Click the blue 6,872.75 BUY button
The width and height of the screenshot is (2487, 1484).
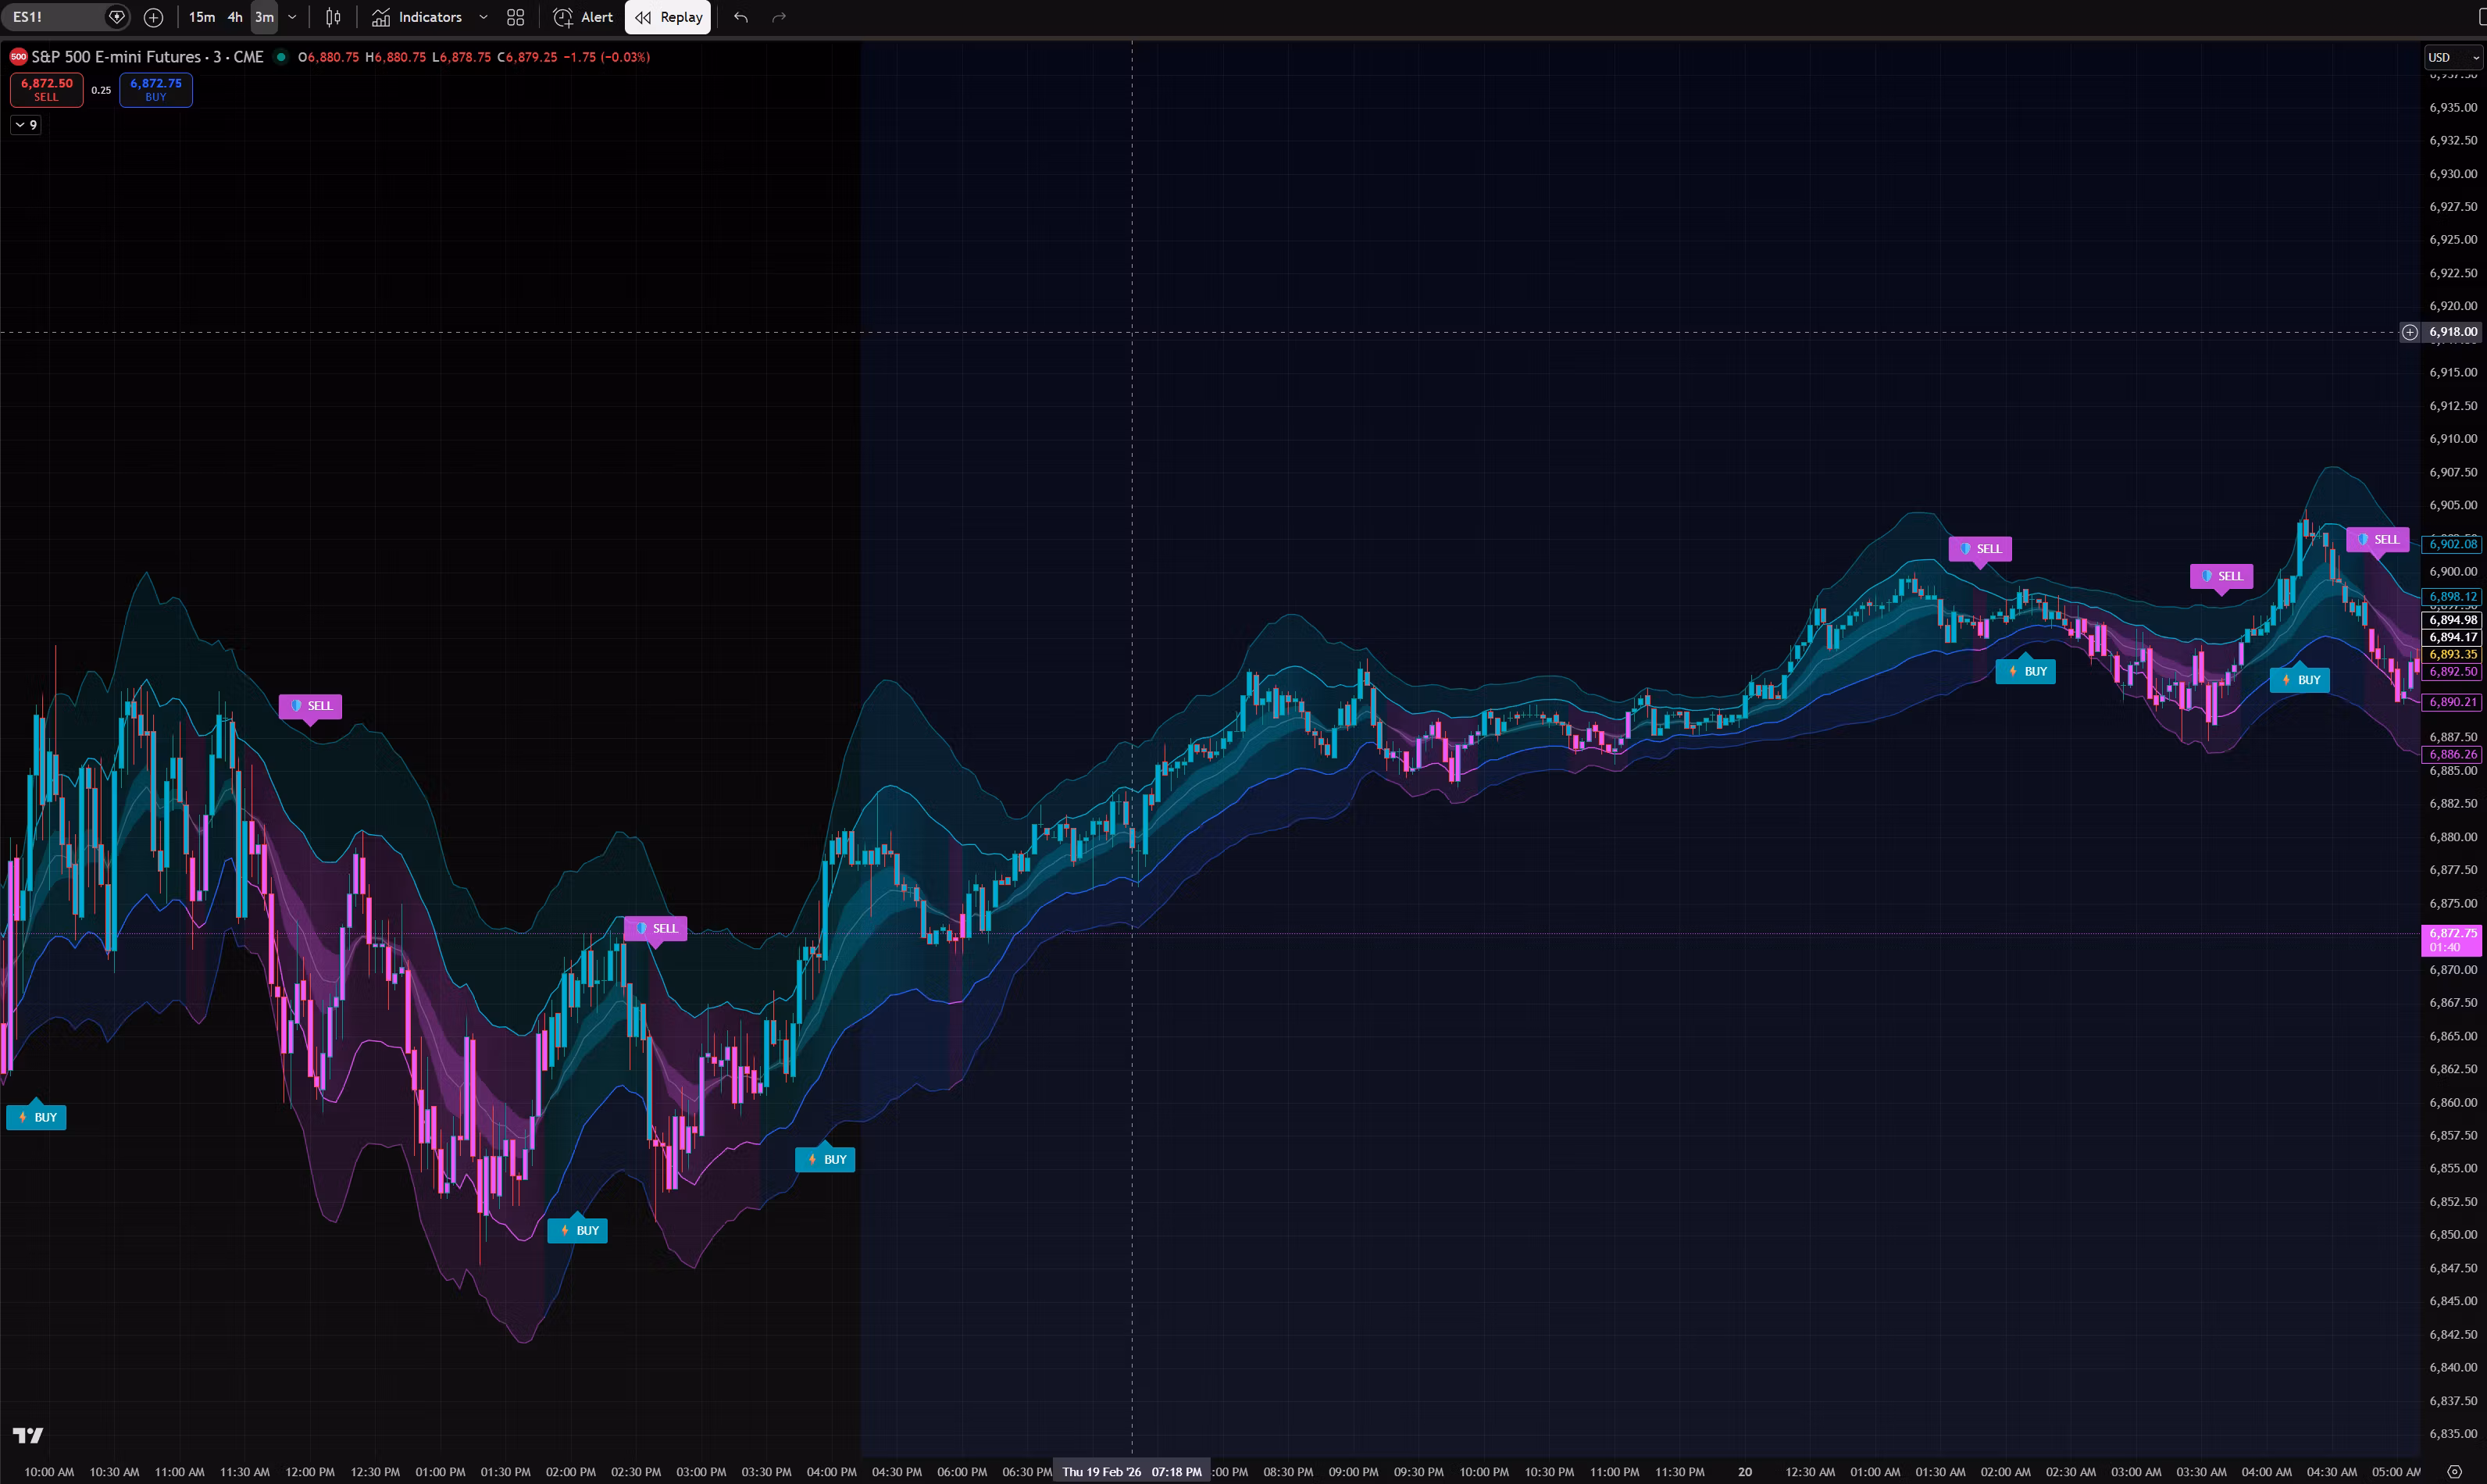click(156, 89)
